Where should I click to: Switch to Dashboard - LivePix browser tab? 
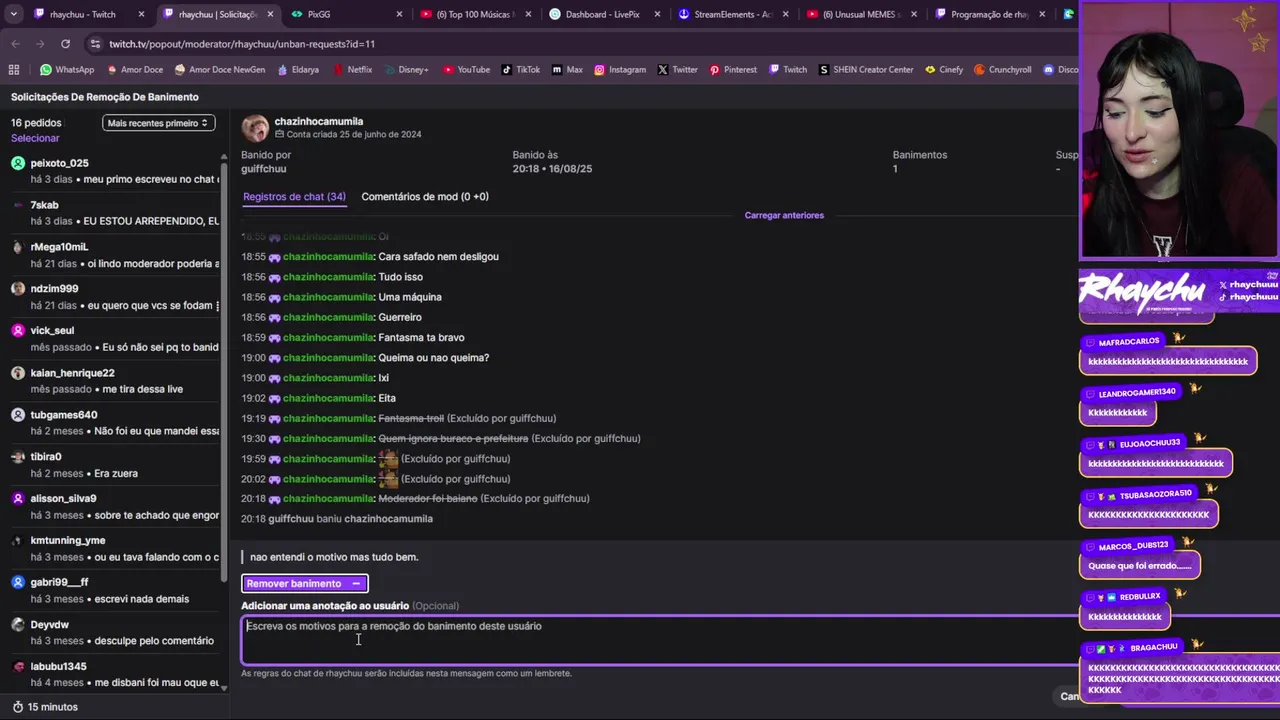pos(603,15)
